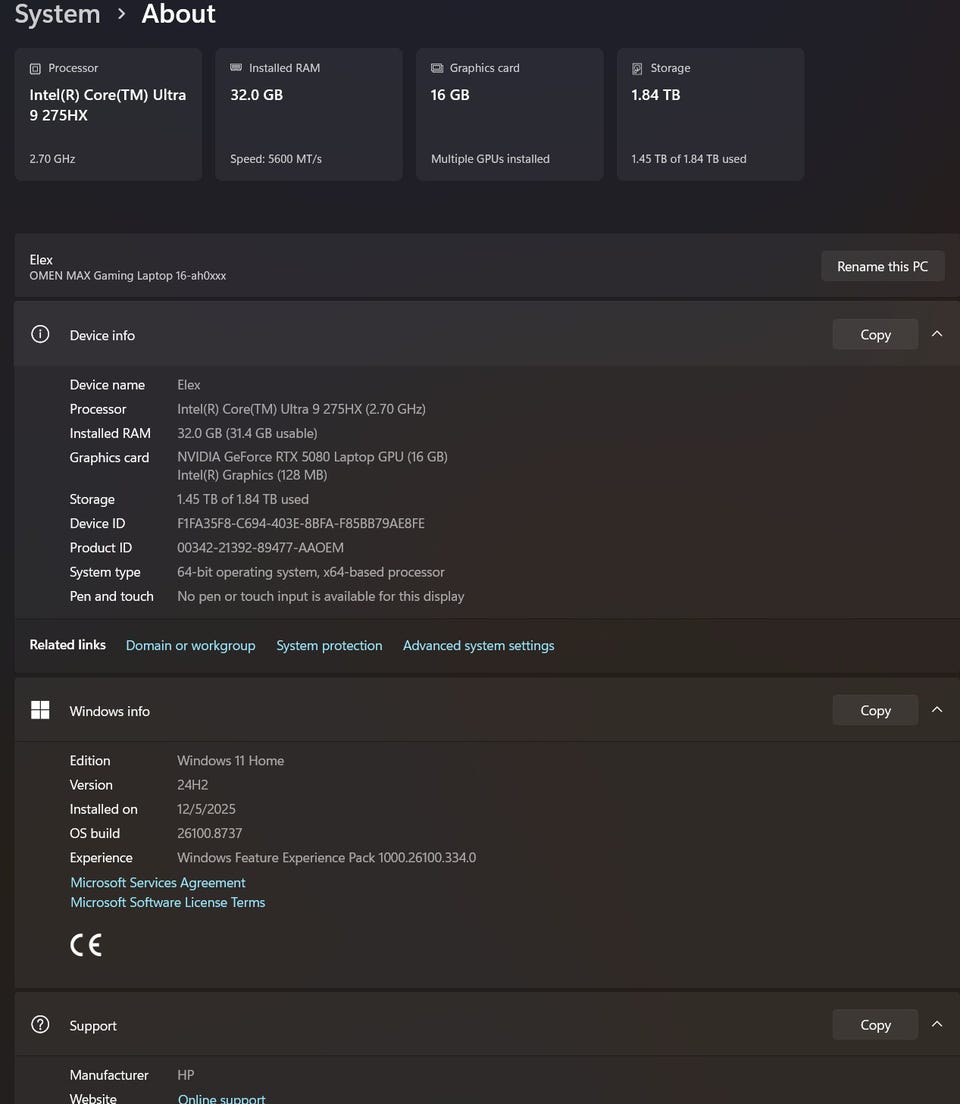Collapse the Windows info section
Screen dimensions: 960x1104
[937, 710]
